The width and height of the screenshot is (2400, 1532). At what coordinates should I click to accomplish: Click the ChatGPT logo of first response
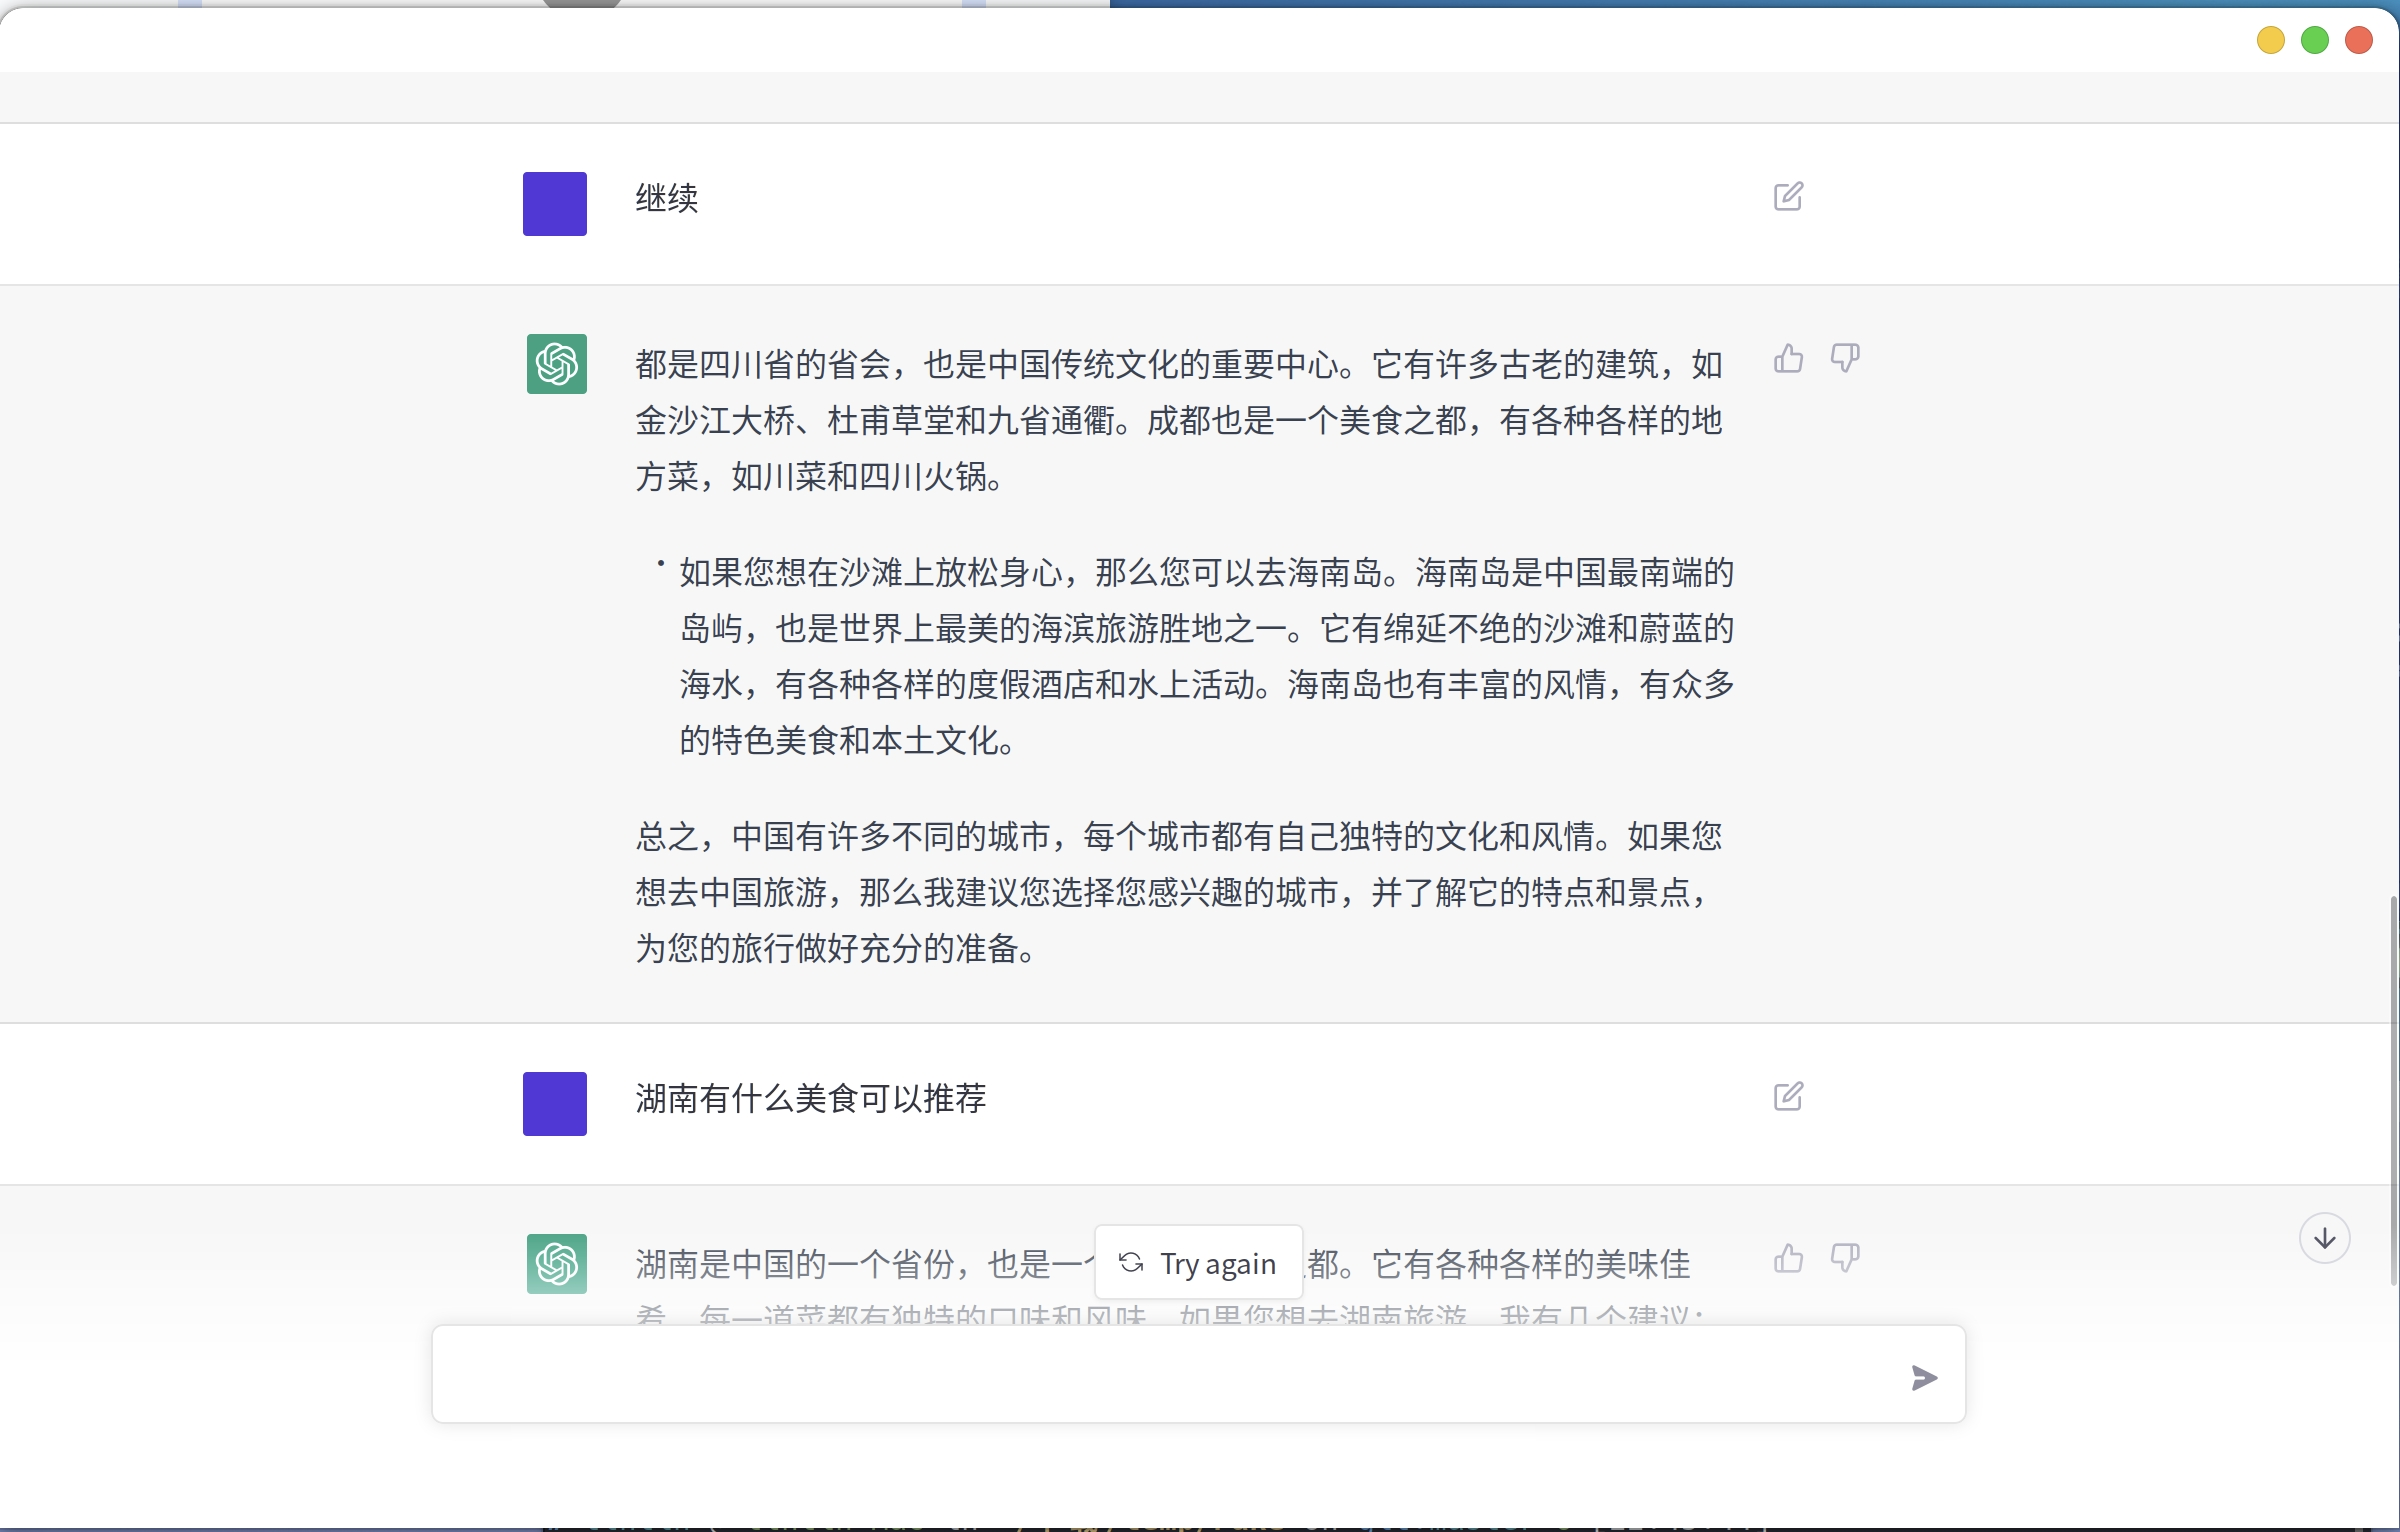pos(557,364)
